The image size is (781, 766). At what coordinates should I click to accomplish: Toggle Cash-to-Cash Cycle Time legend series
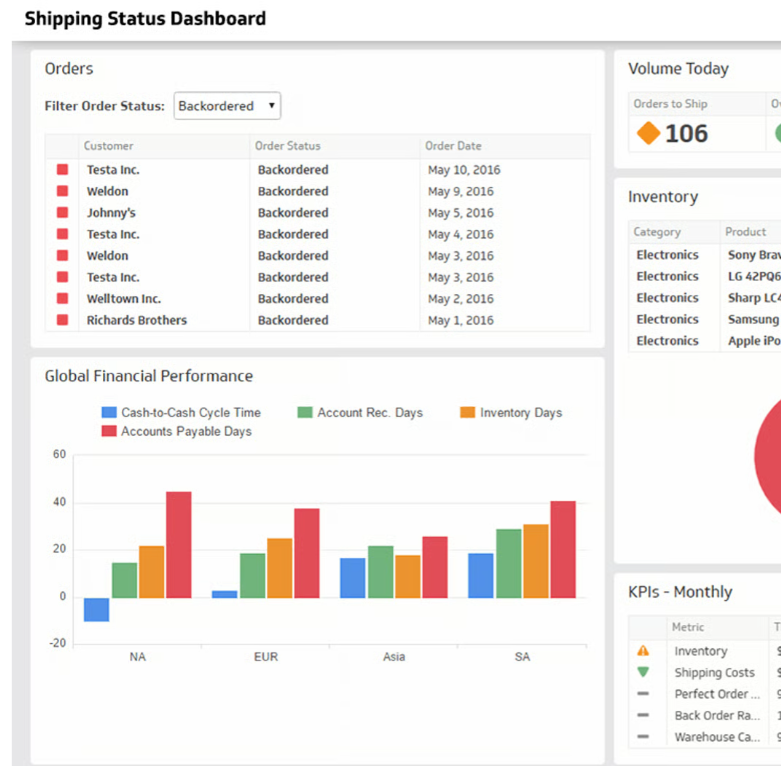click(x=181, y=412)
